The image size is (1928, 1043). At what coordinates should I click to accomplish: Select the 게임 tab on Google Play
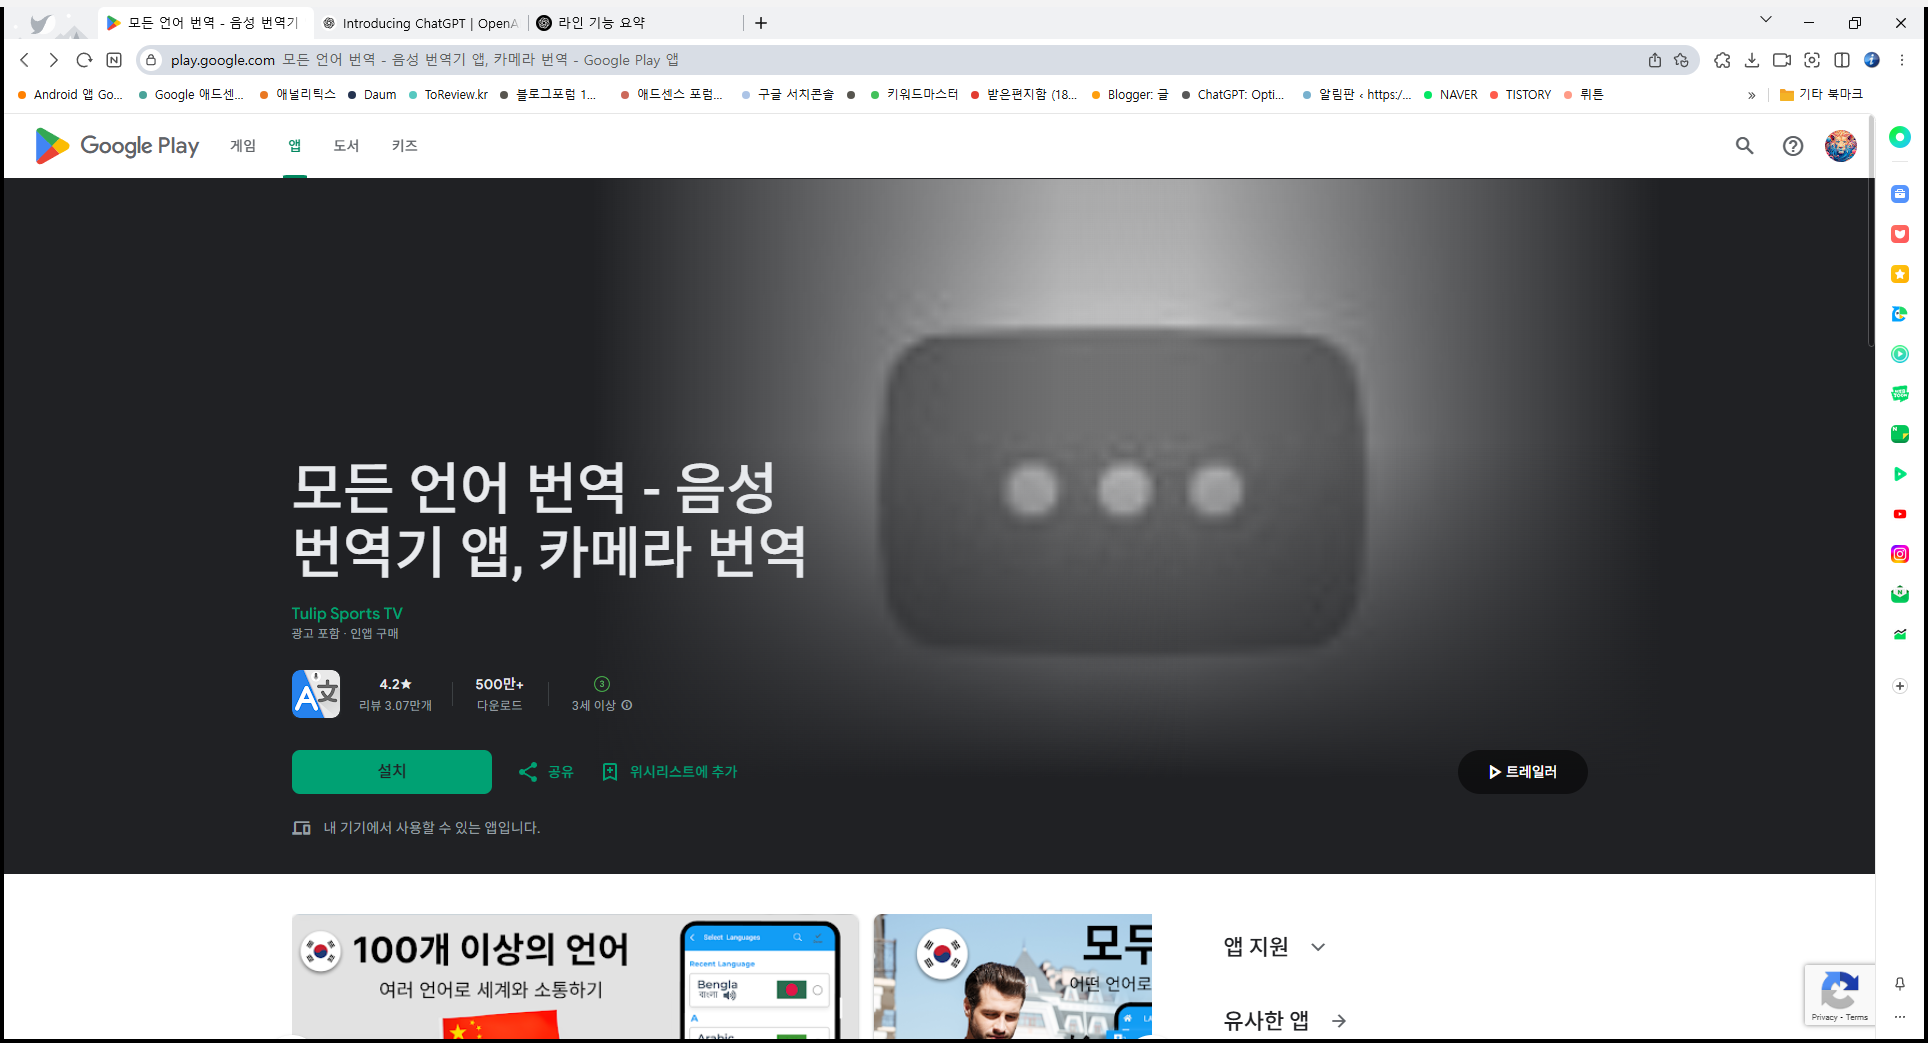(242, 145)
